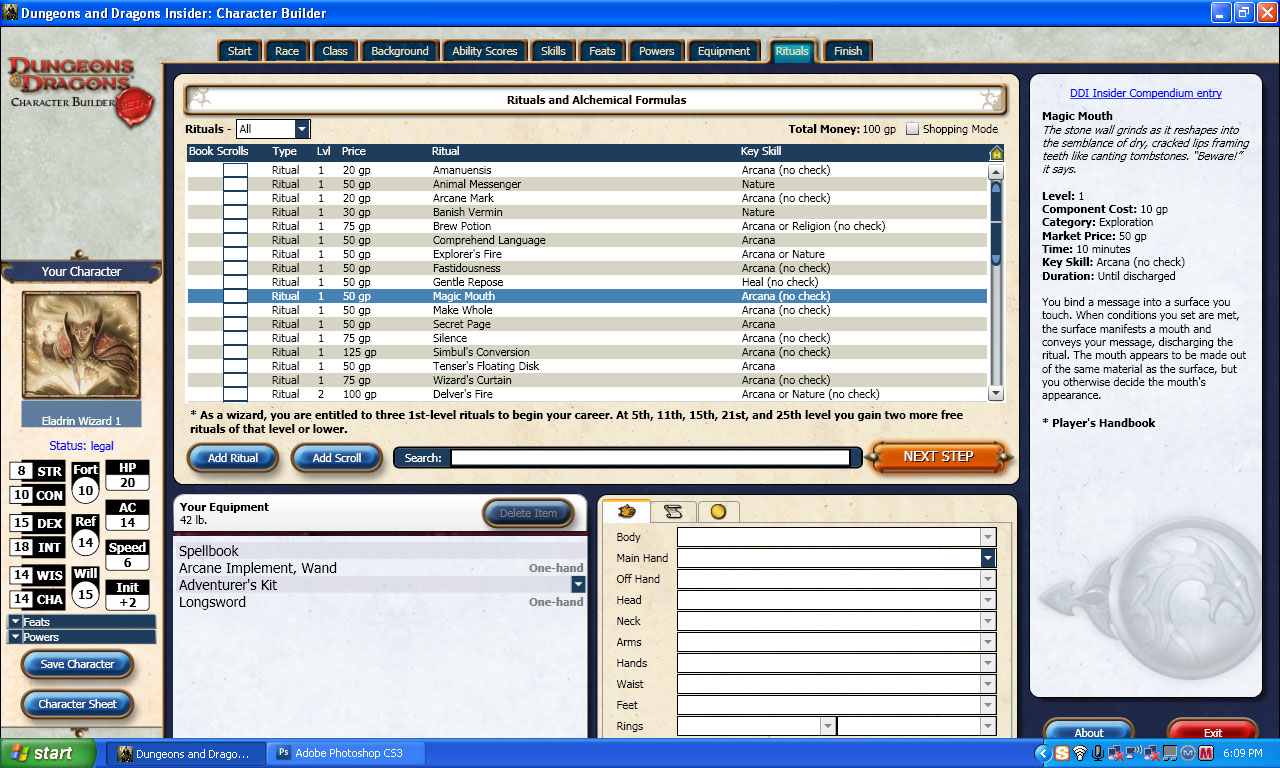Open the Adventurer's Kit dropdown arrow

(x=578, y=584)
